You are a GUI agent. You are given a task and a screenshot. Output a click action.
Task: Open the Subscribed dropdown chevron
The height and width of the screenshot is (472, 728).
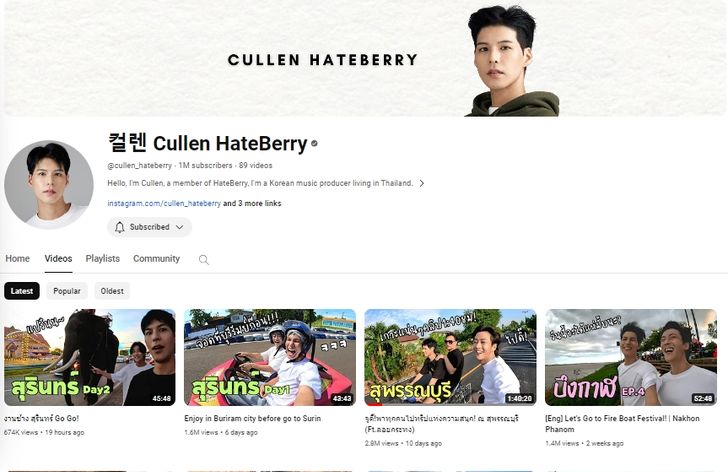pos(180,227)
